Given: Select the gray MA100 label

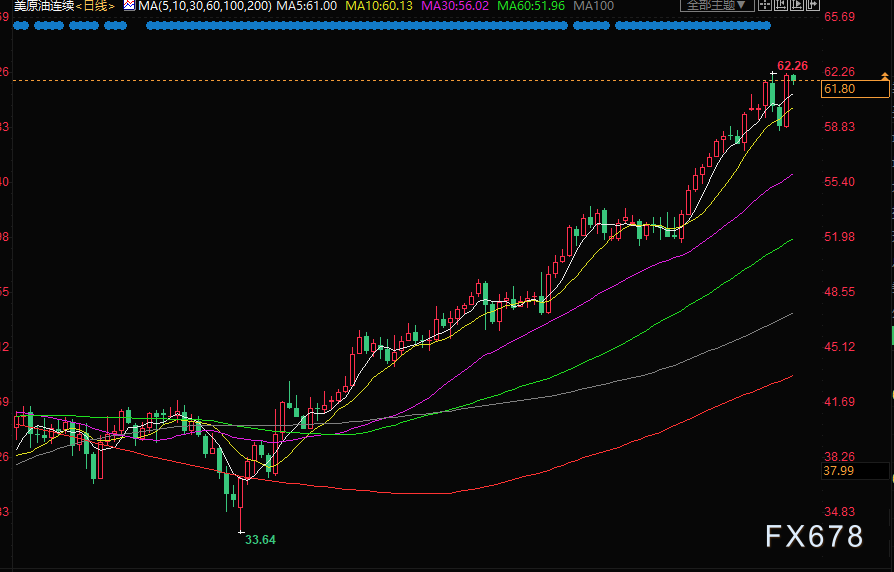Looking at the screenshot, I should click(593, 6).
